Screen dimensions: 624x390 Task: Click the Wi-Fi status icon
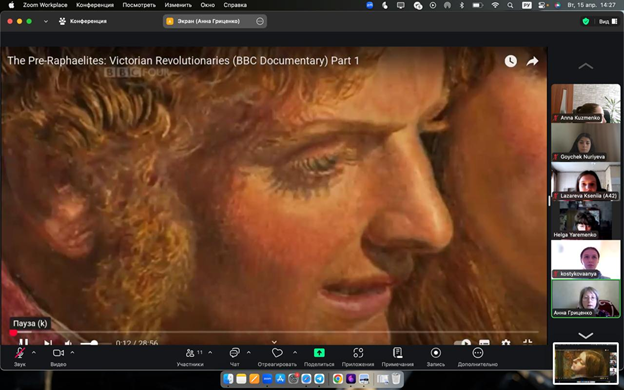495,5
